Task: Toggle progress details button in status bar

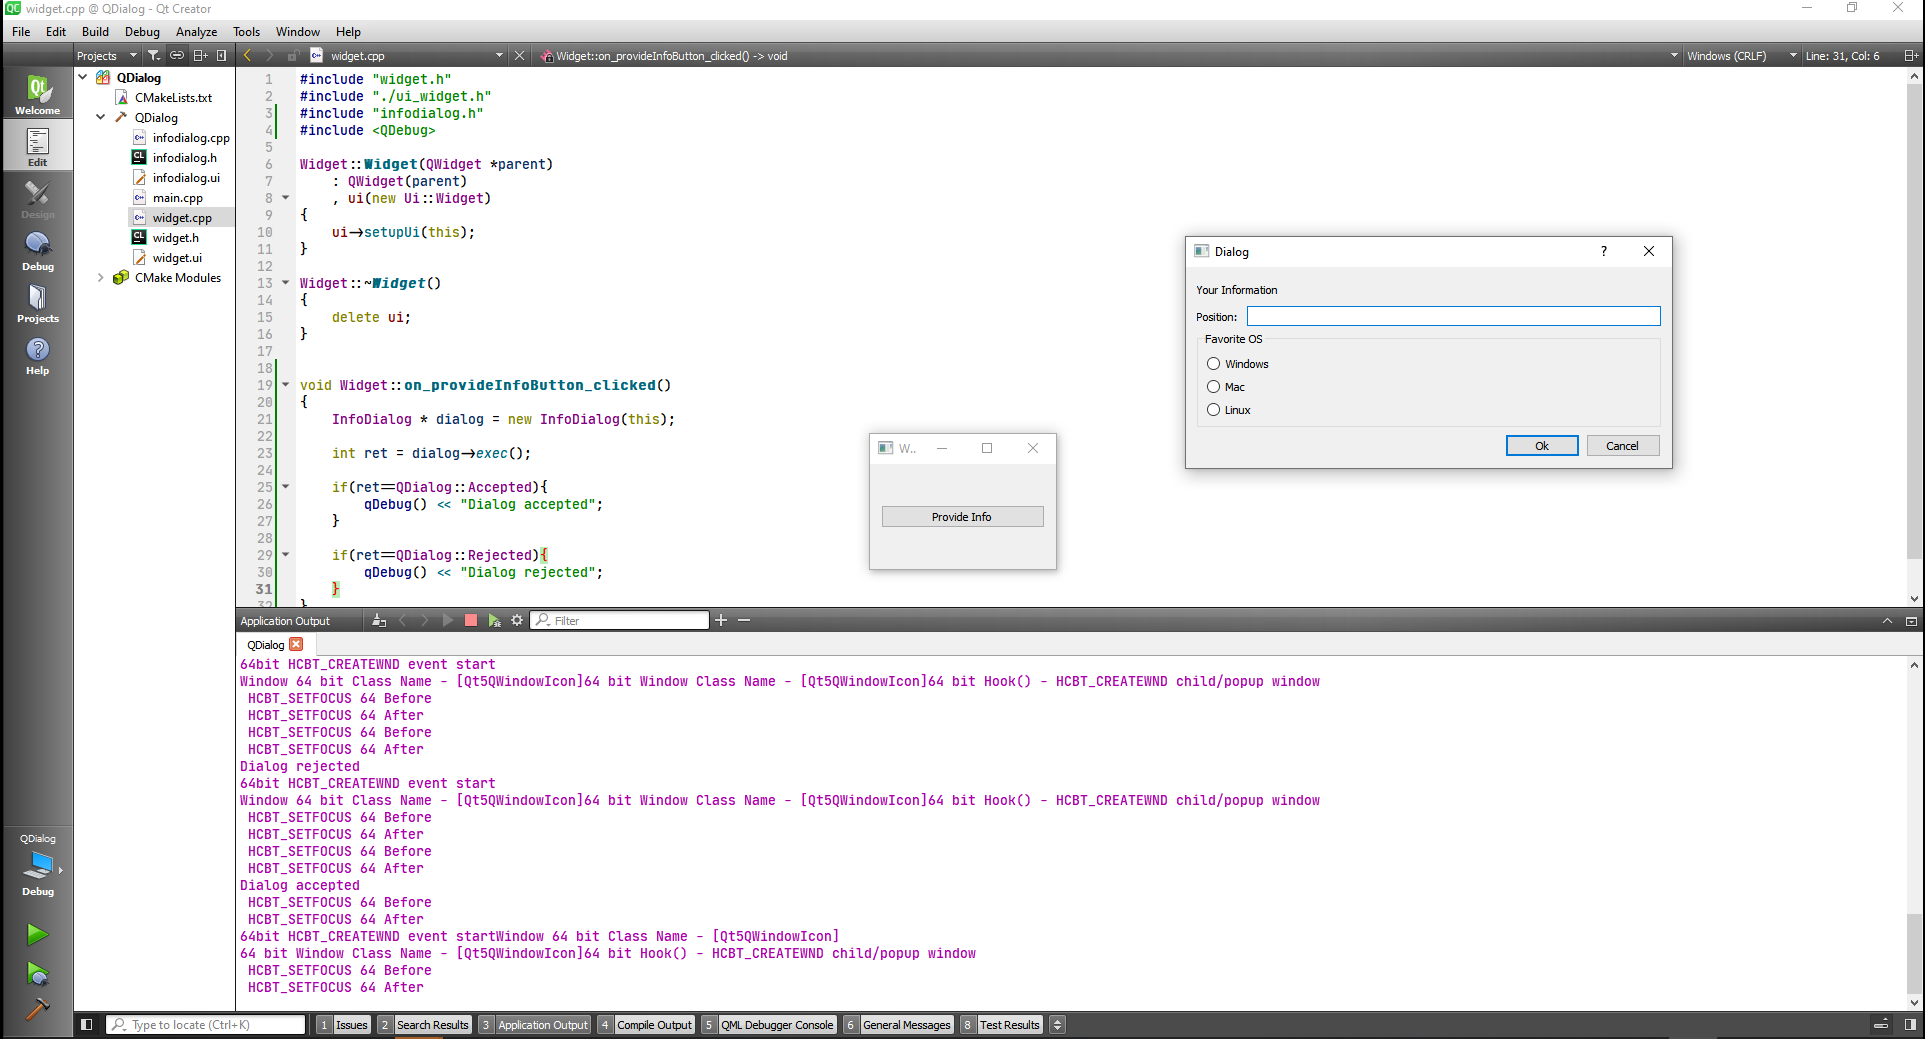Action: click(1881, 1024)
